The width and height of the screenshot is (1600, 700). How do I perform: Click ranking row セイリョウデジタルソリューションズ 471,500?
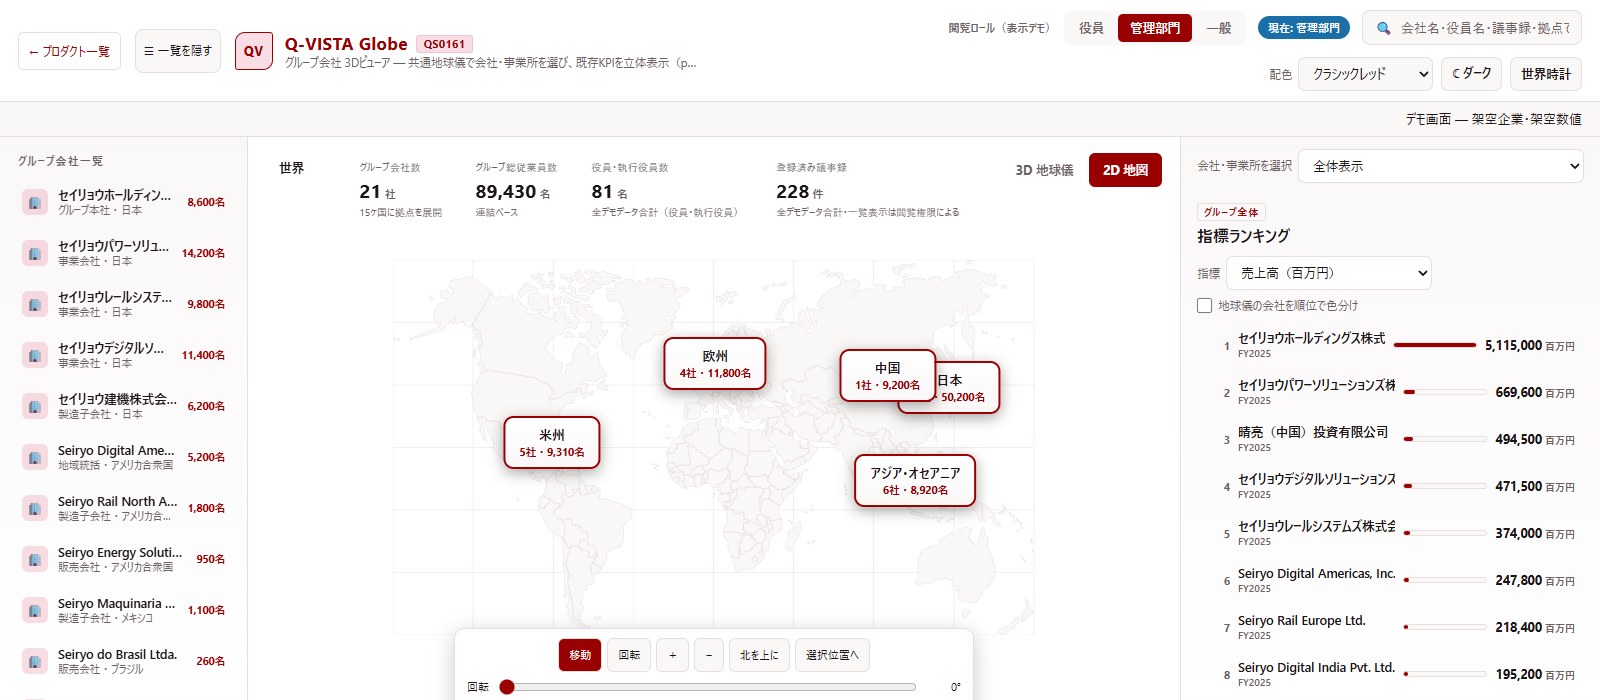tap(1398, 487)
